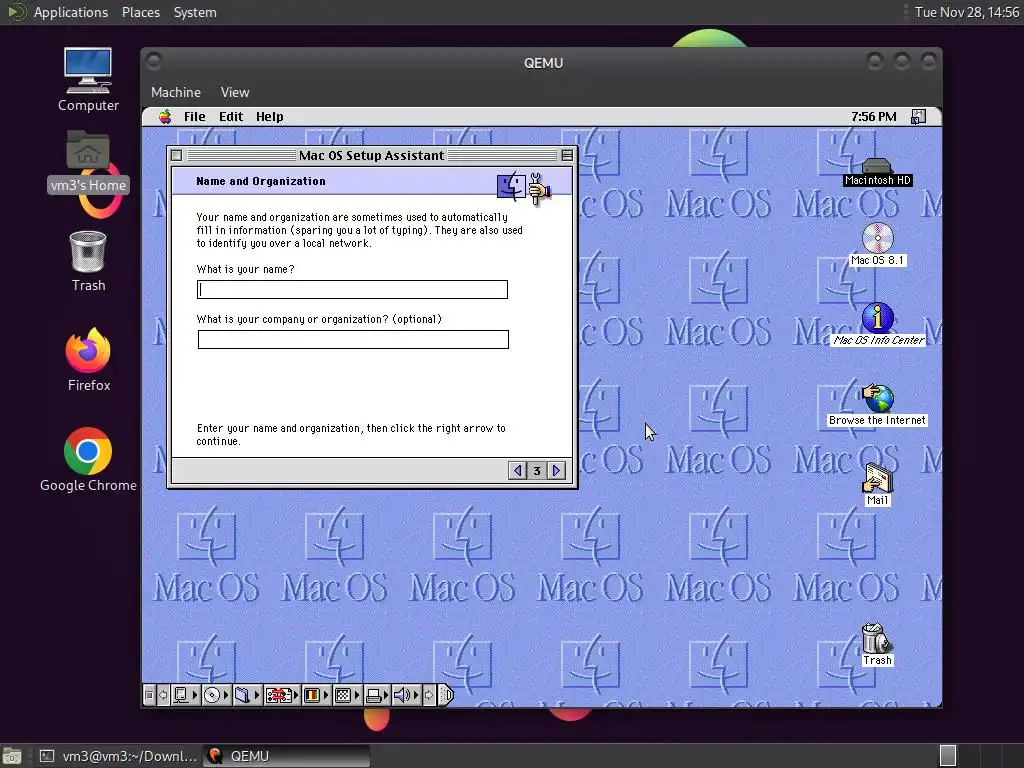Open the AppleTalk computer module in Control Strip
Viewport: 1024px width, 768px height.
[x=185, y=696]
